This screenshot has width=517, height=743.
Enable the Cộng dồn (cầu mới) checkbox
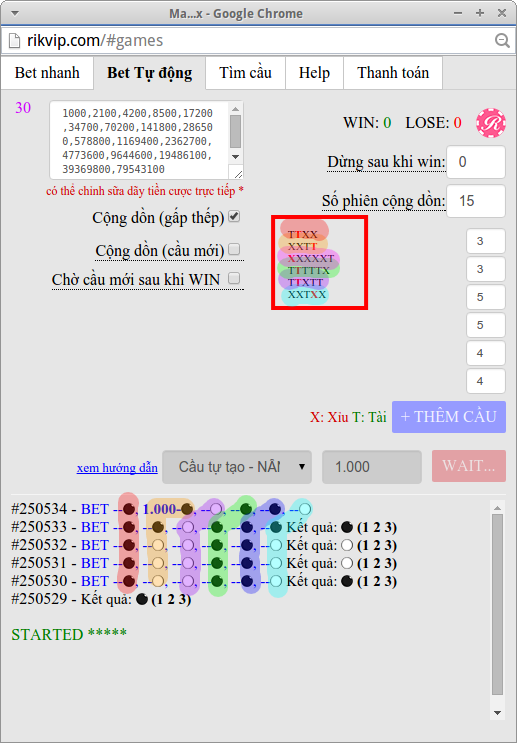pyautogui.click(x=234, y=249)
